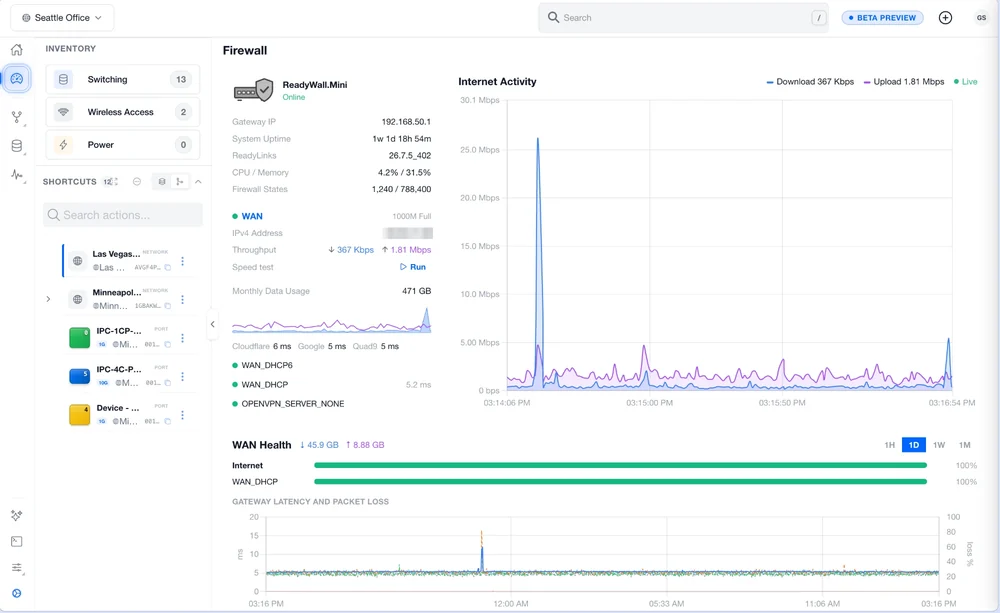This screenshot has height=613, width=1000.
Task: Switch shortcuts to tree view
Action: (180, 182)
